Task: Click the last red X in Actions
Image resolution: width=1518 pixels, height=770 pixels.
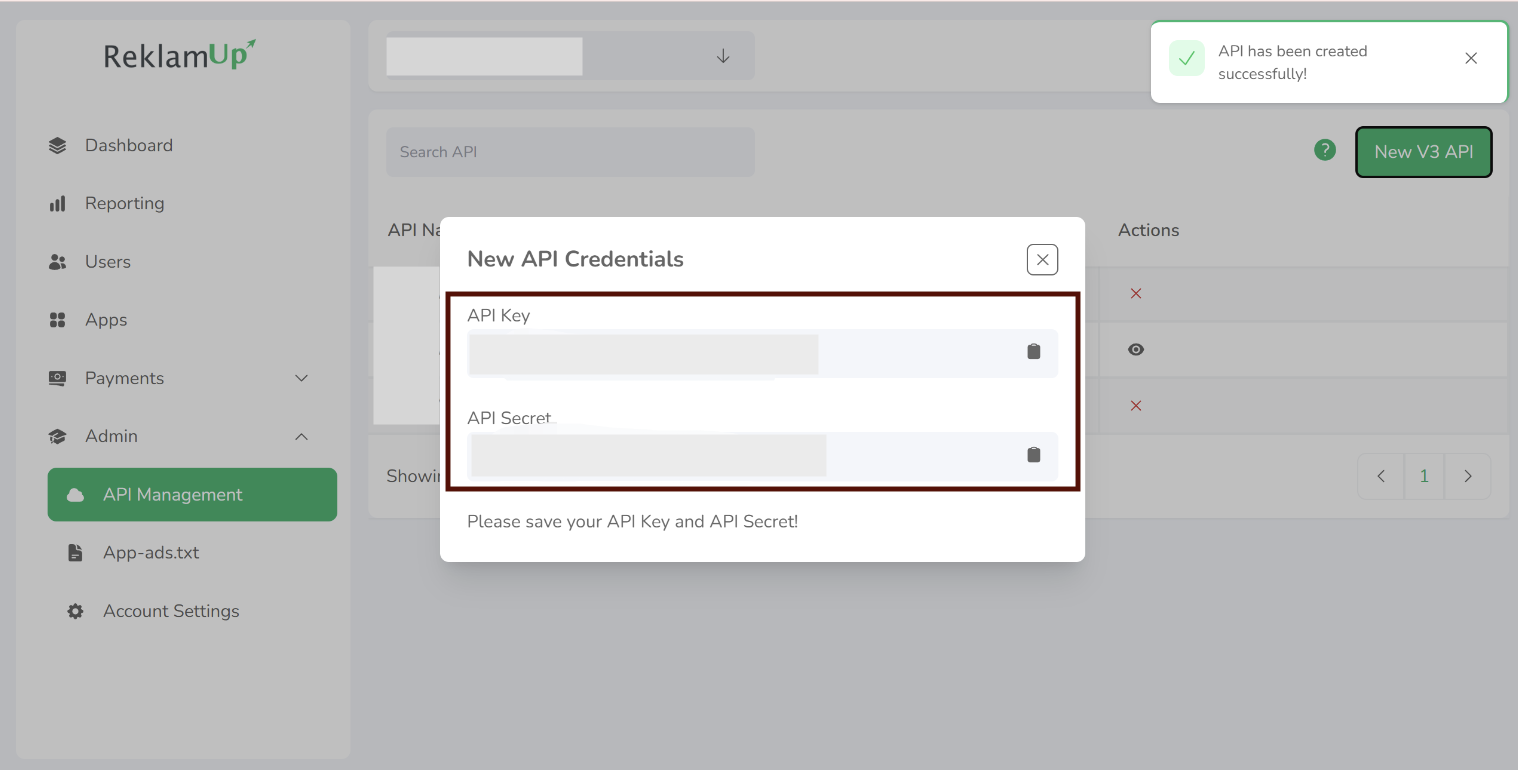Action: coord(1136,406)
